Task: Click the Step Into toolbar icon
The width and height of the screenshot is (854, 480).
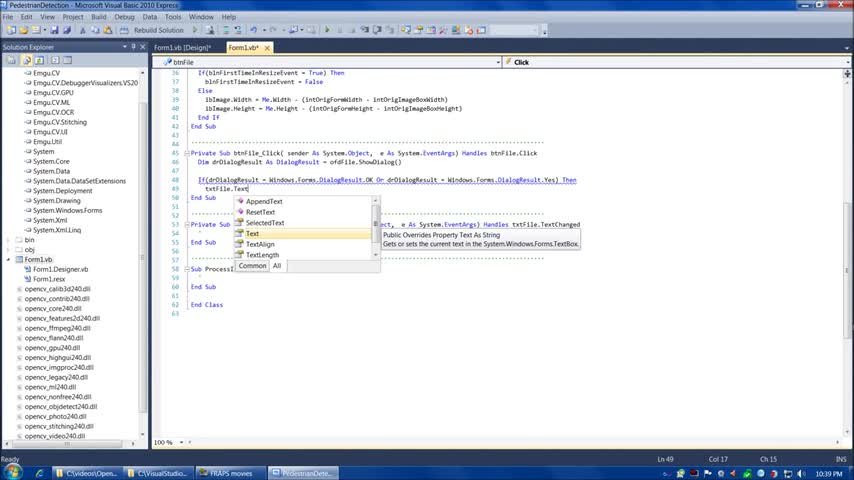Action: click(x=364, y=31)
